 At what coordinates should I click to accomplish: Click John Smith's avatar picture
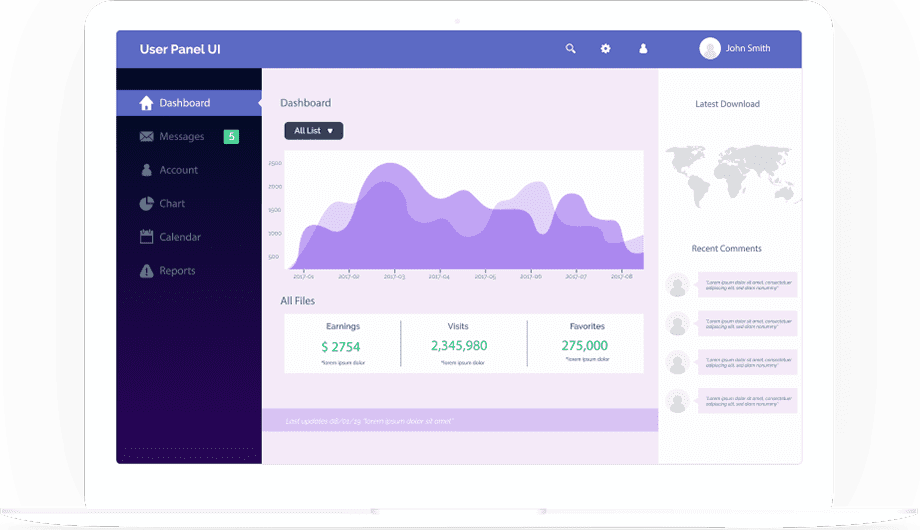pos(710,48)
